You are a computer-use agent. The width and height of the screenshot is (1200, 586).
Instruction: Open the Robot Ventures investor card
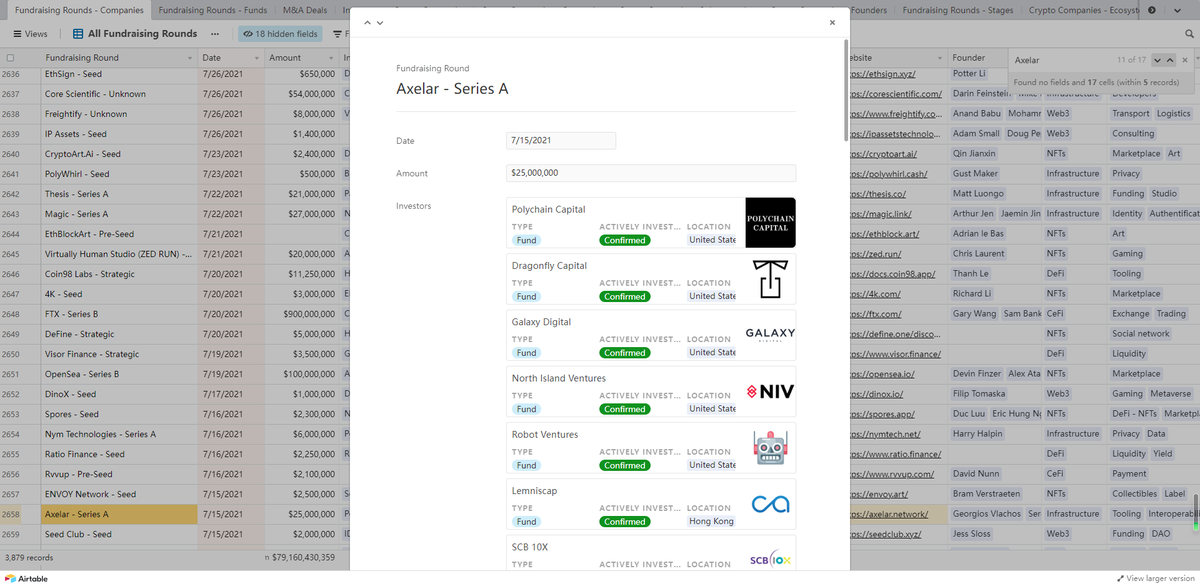(651, 447)
